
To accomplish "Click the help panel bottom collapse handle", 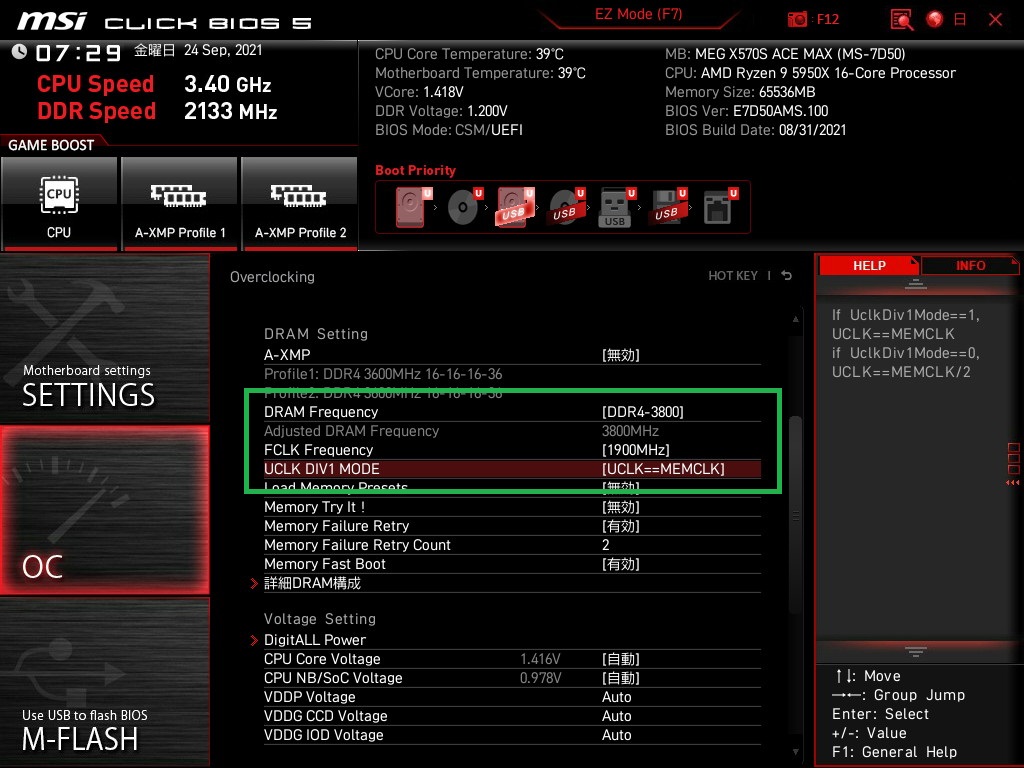I will tap(915, 652).
